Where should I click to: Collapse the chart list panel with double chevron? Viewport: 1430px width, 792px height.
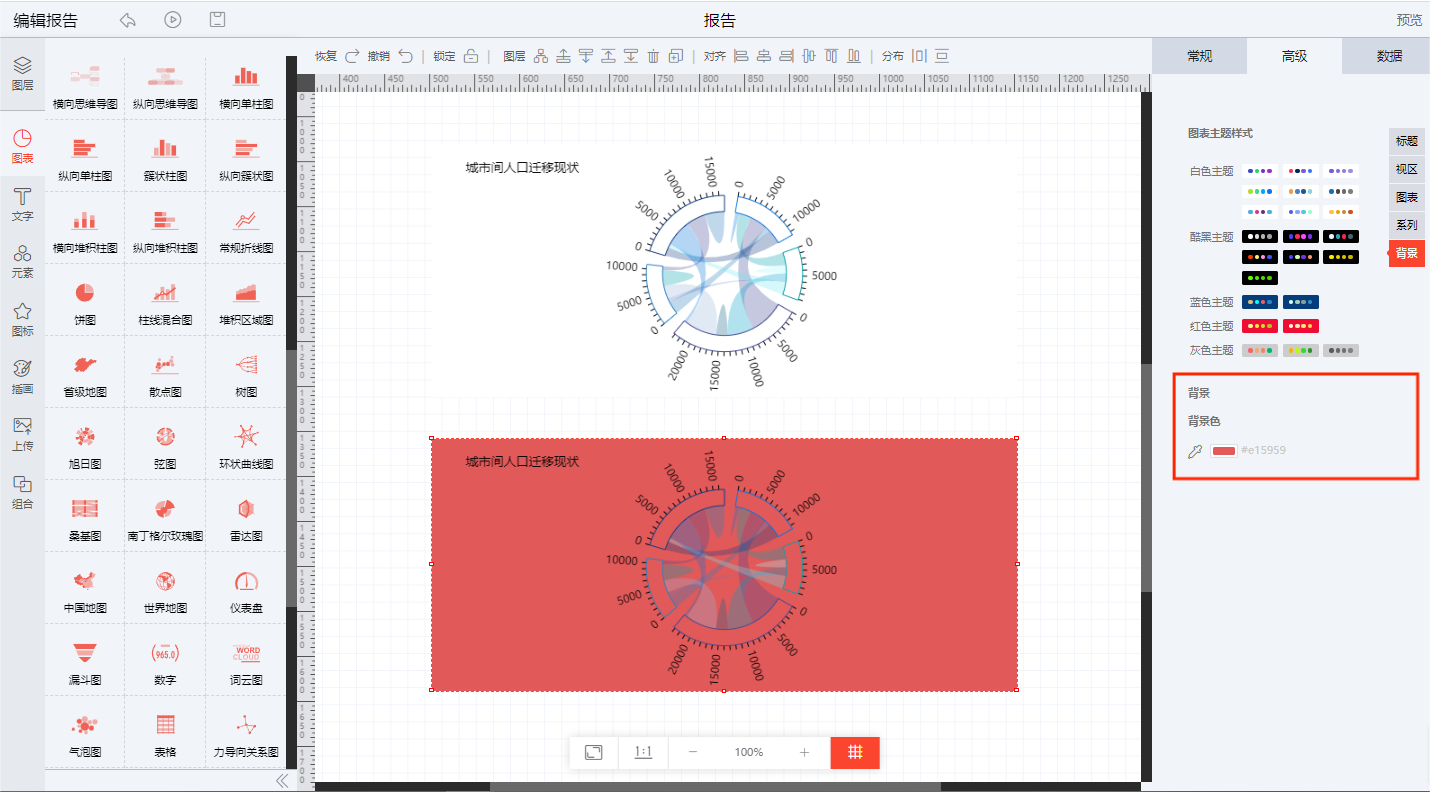click(x=281, y=781)
